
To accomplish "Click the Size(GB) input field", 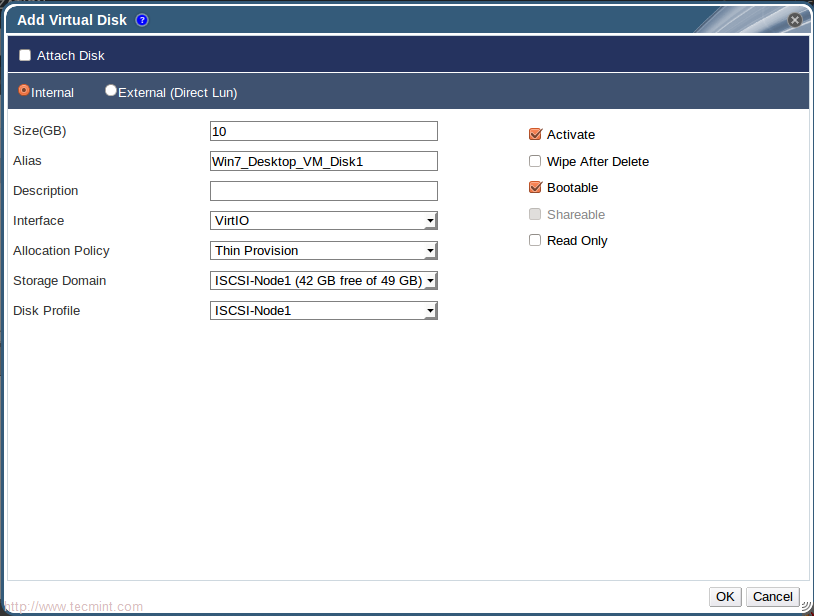I will coord(323,131).
